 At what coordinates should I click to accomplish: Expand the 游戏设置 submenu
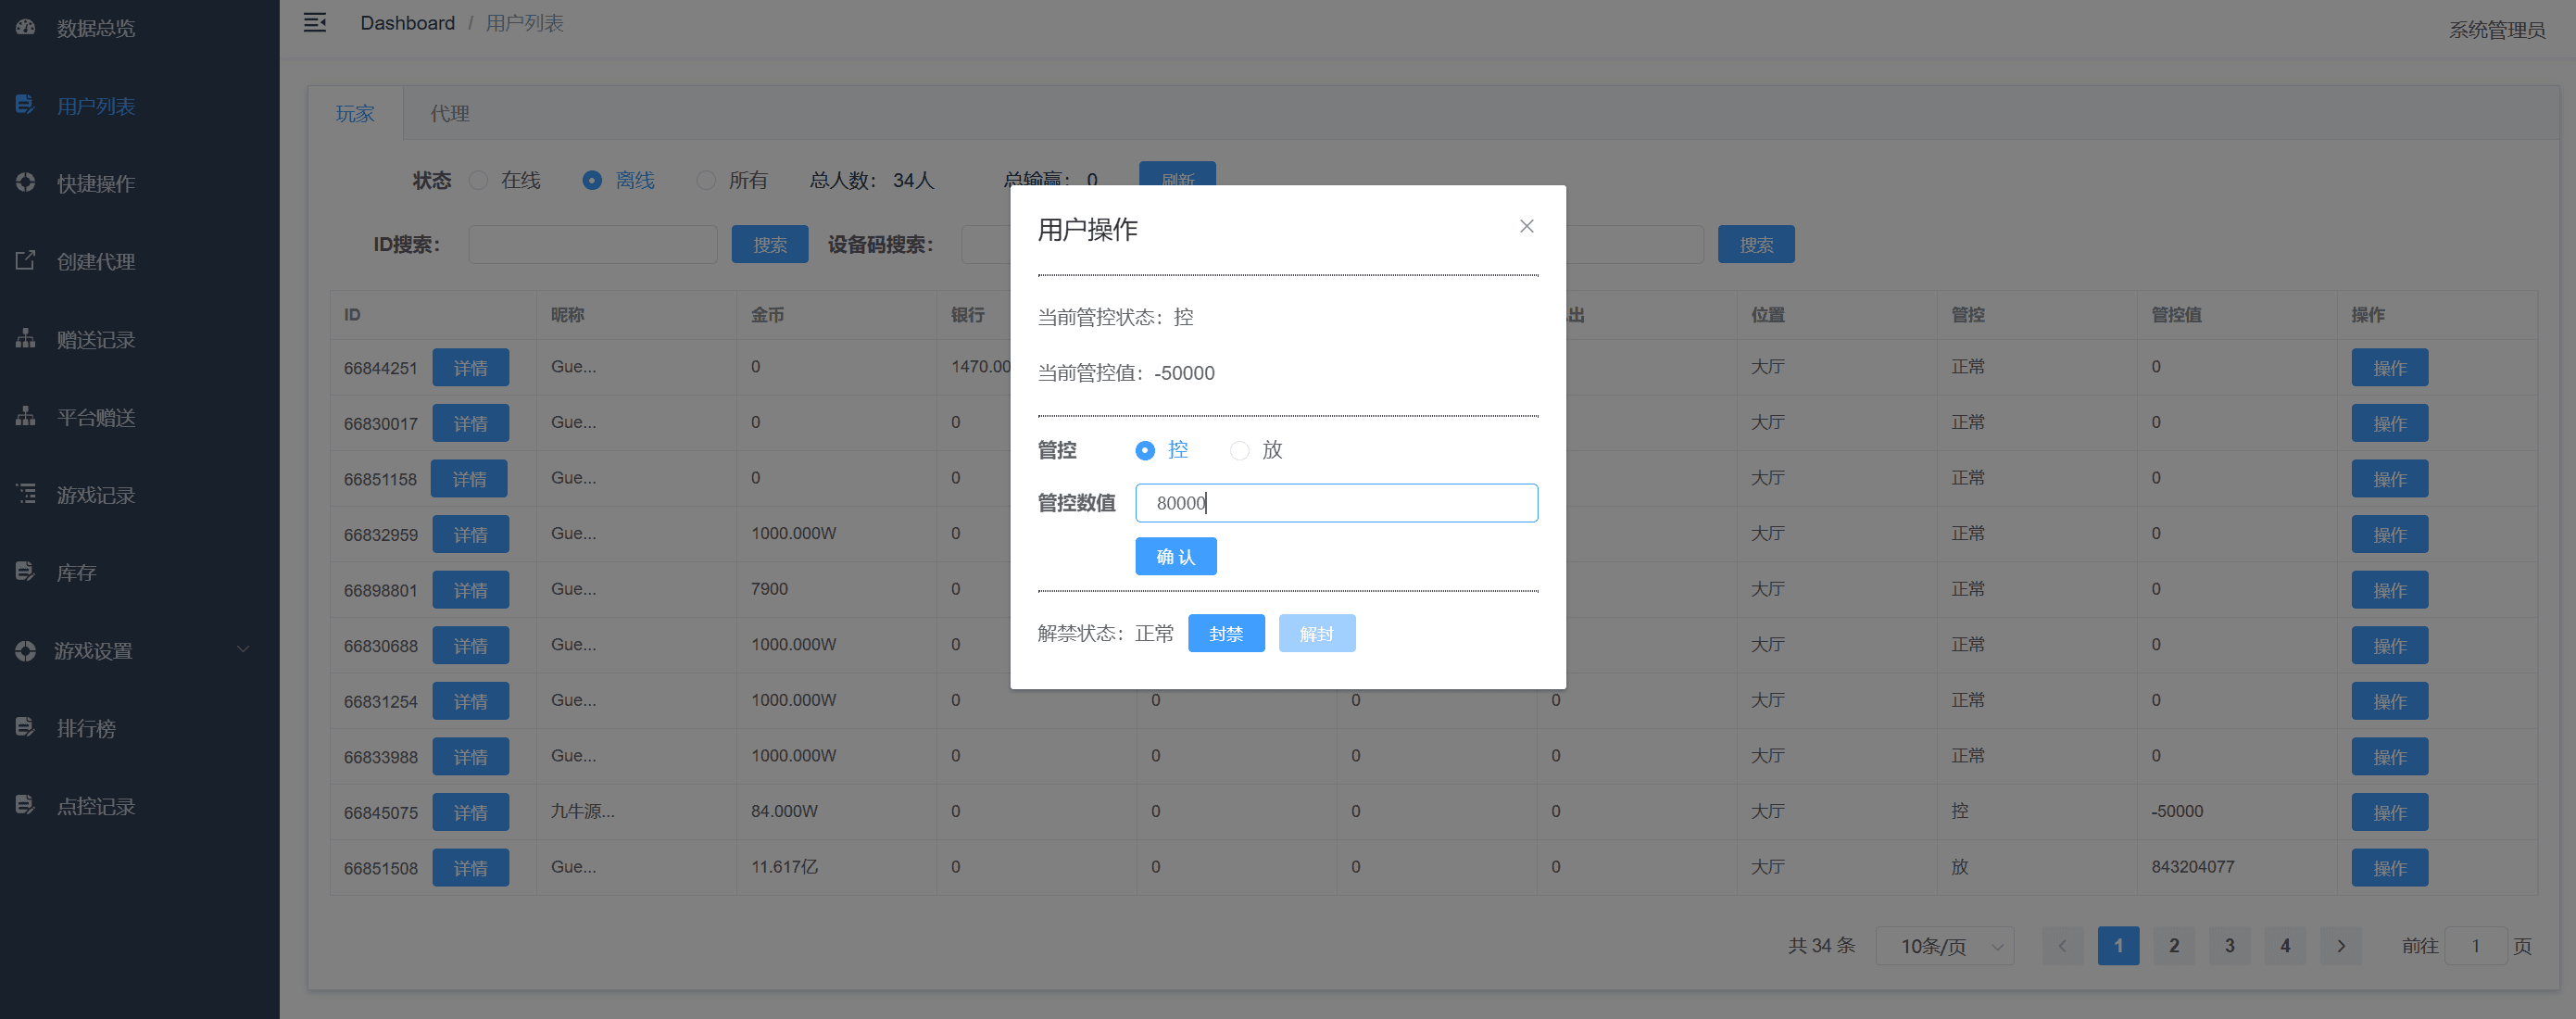click(x=95, y=650)
